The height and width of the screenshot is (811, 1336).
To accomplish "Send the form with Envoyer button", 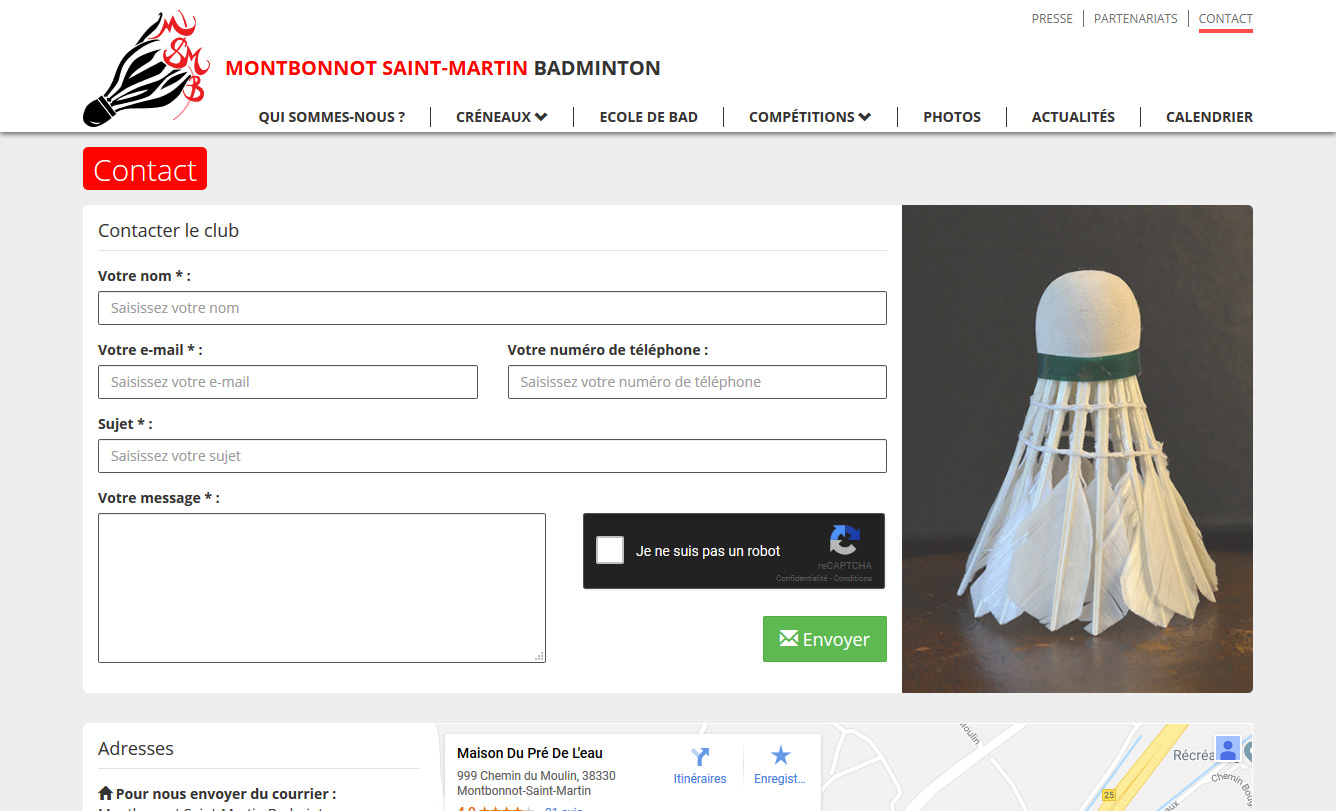I will point(825,639).
